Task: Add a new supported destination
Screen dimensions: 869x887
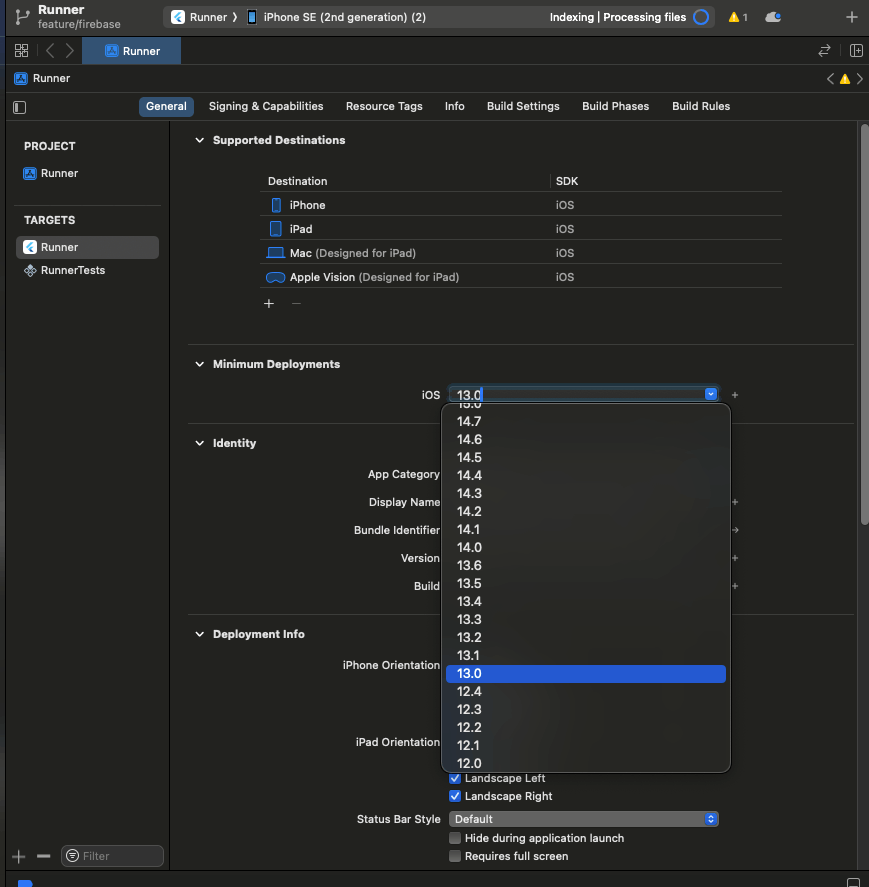Action: point(269,304)
